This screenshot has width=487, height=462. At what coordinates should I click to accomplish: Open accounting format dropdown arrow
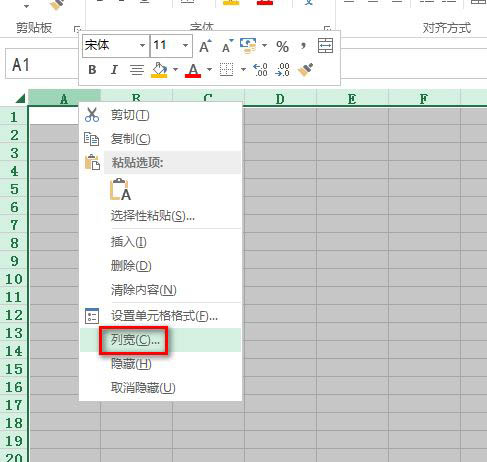264,45
